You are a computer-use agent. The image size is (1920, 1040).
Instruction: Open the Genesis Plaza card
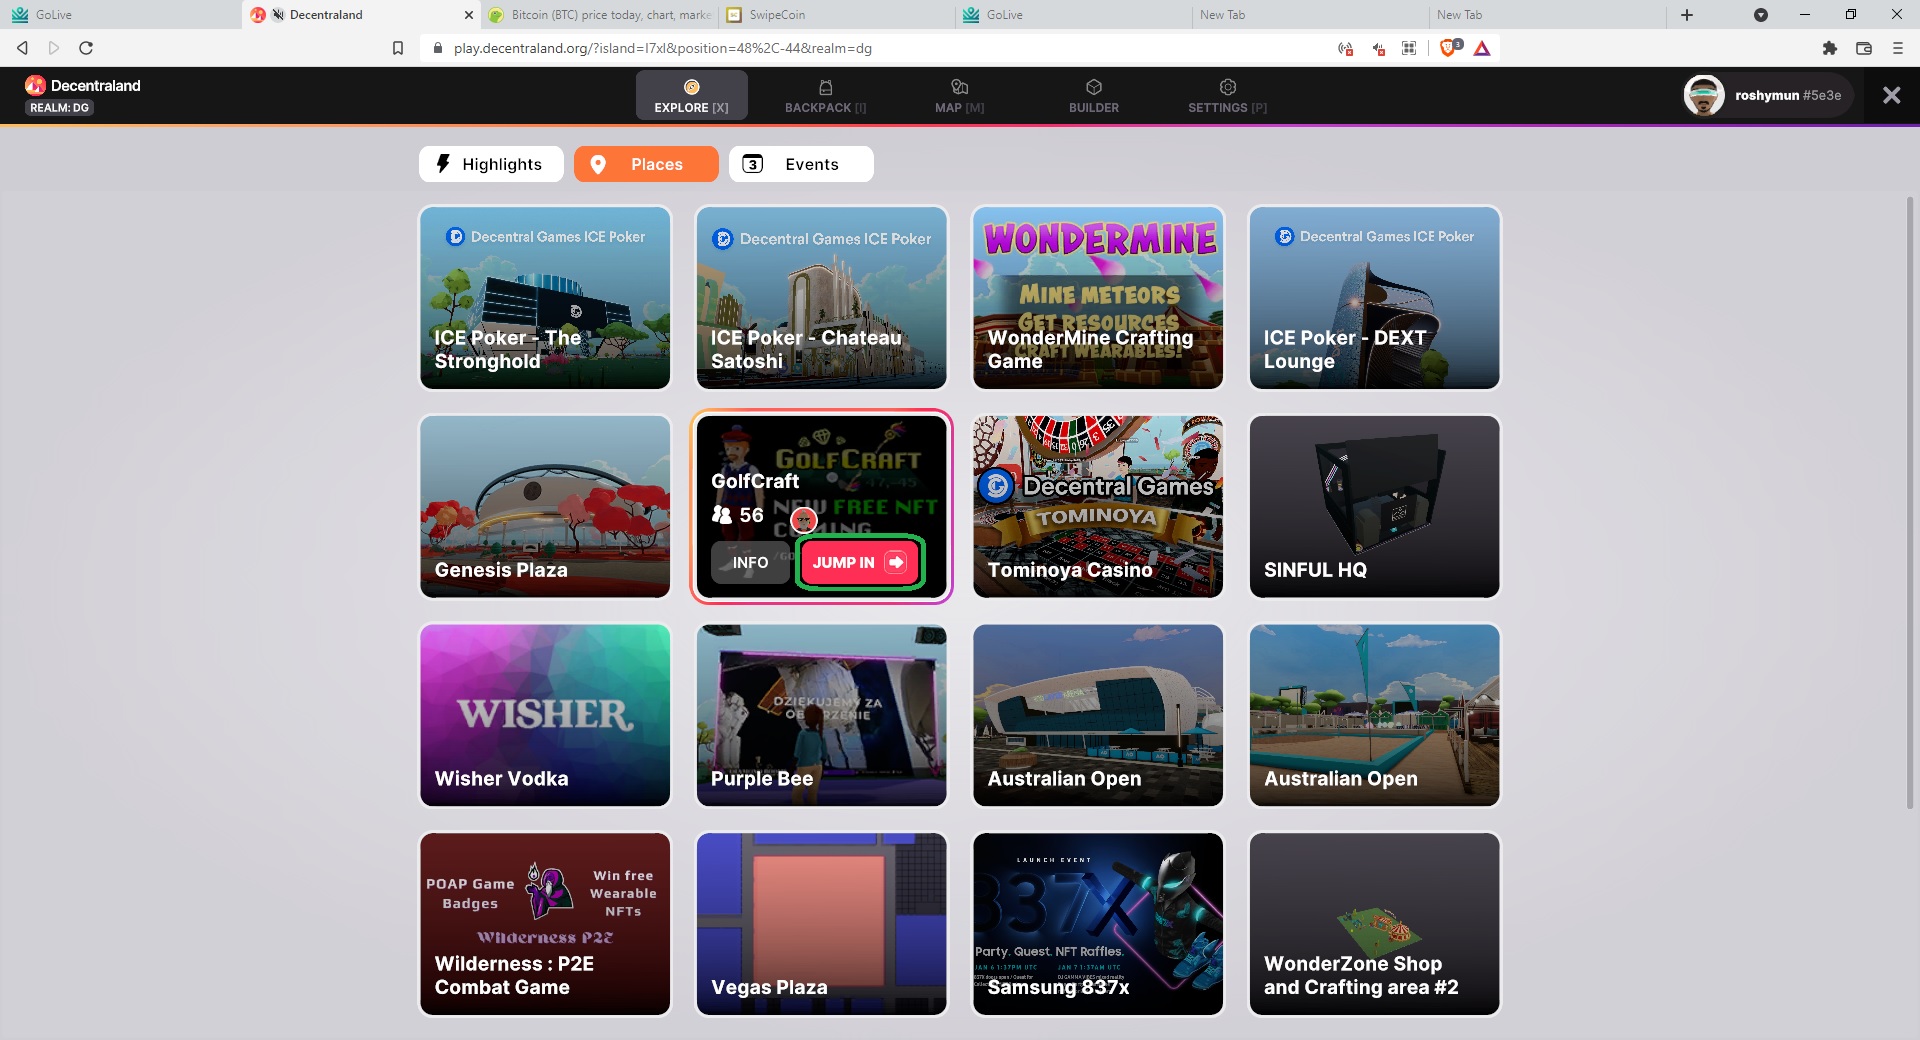click(545, 507)
